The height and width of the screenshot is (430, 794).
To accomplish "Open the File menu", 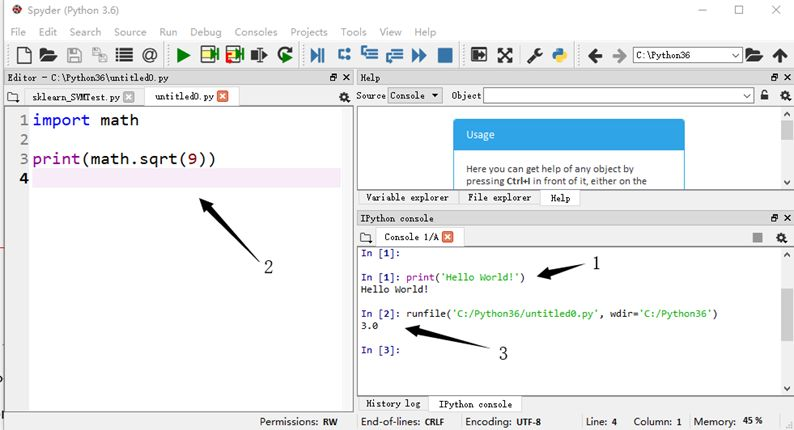I will point(18,32).
